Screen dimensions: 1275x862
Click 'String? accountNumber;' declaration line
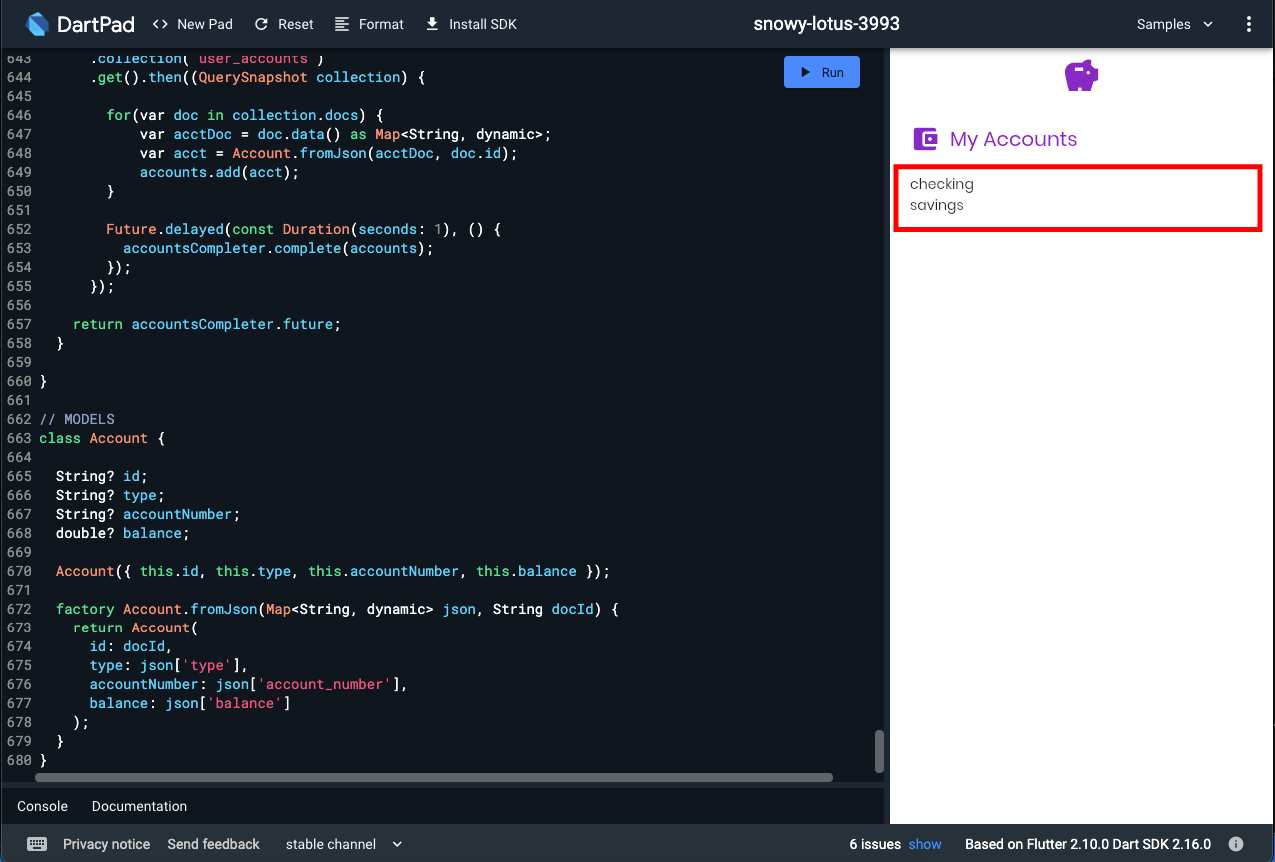(148, 514)
